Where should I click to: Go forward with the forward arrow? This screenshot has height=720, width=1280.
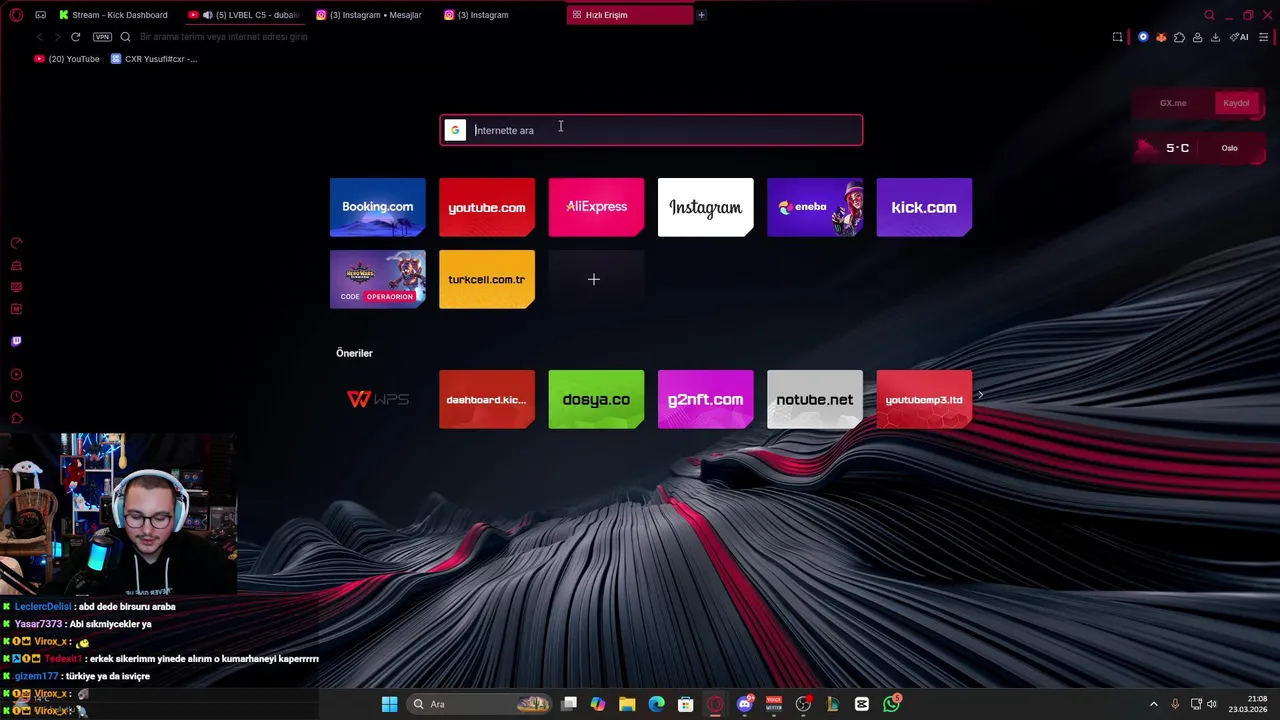pyautogui.click(x=57, y=37)
